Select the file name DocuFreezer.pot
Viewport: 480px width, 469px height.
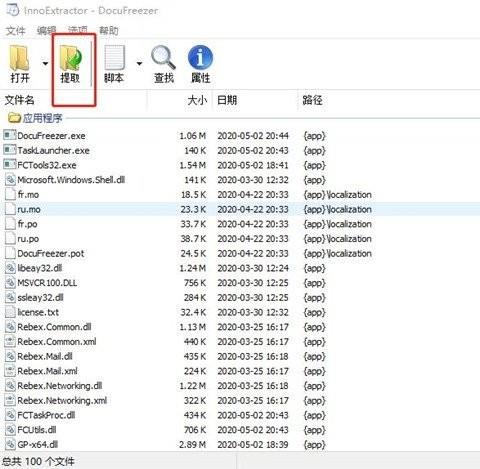click(x=51, y=253)
